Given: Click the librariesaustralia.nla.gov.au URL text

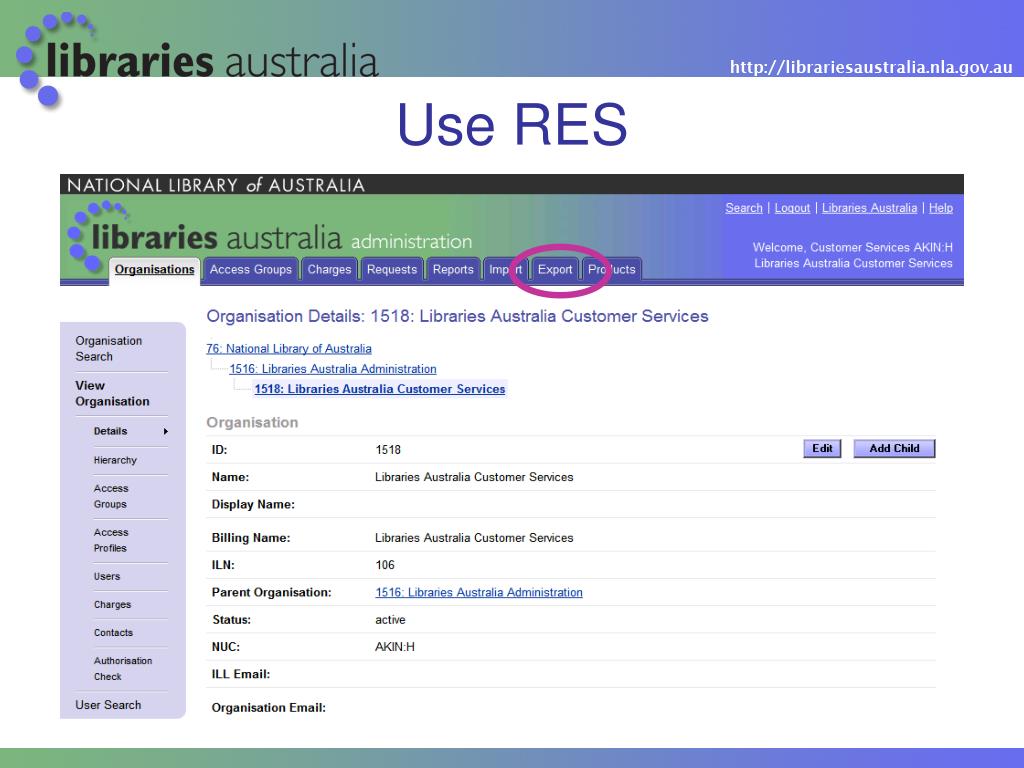Looking at the screenshot, I should pyautogui.click(x=871, y=67).
